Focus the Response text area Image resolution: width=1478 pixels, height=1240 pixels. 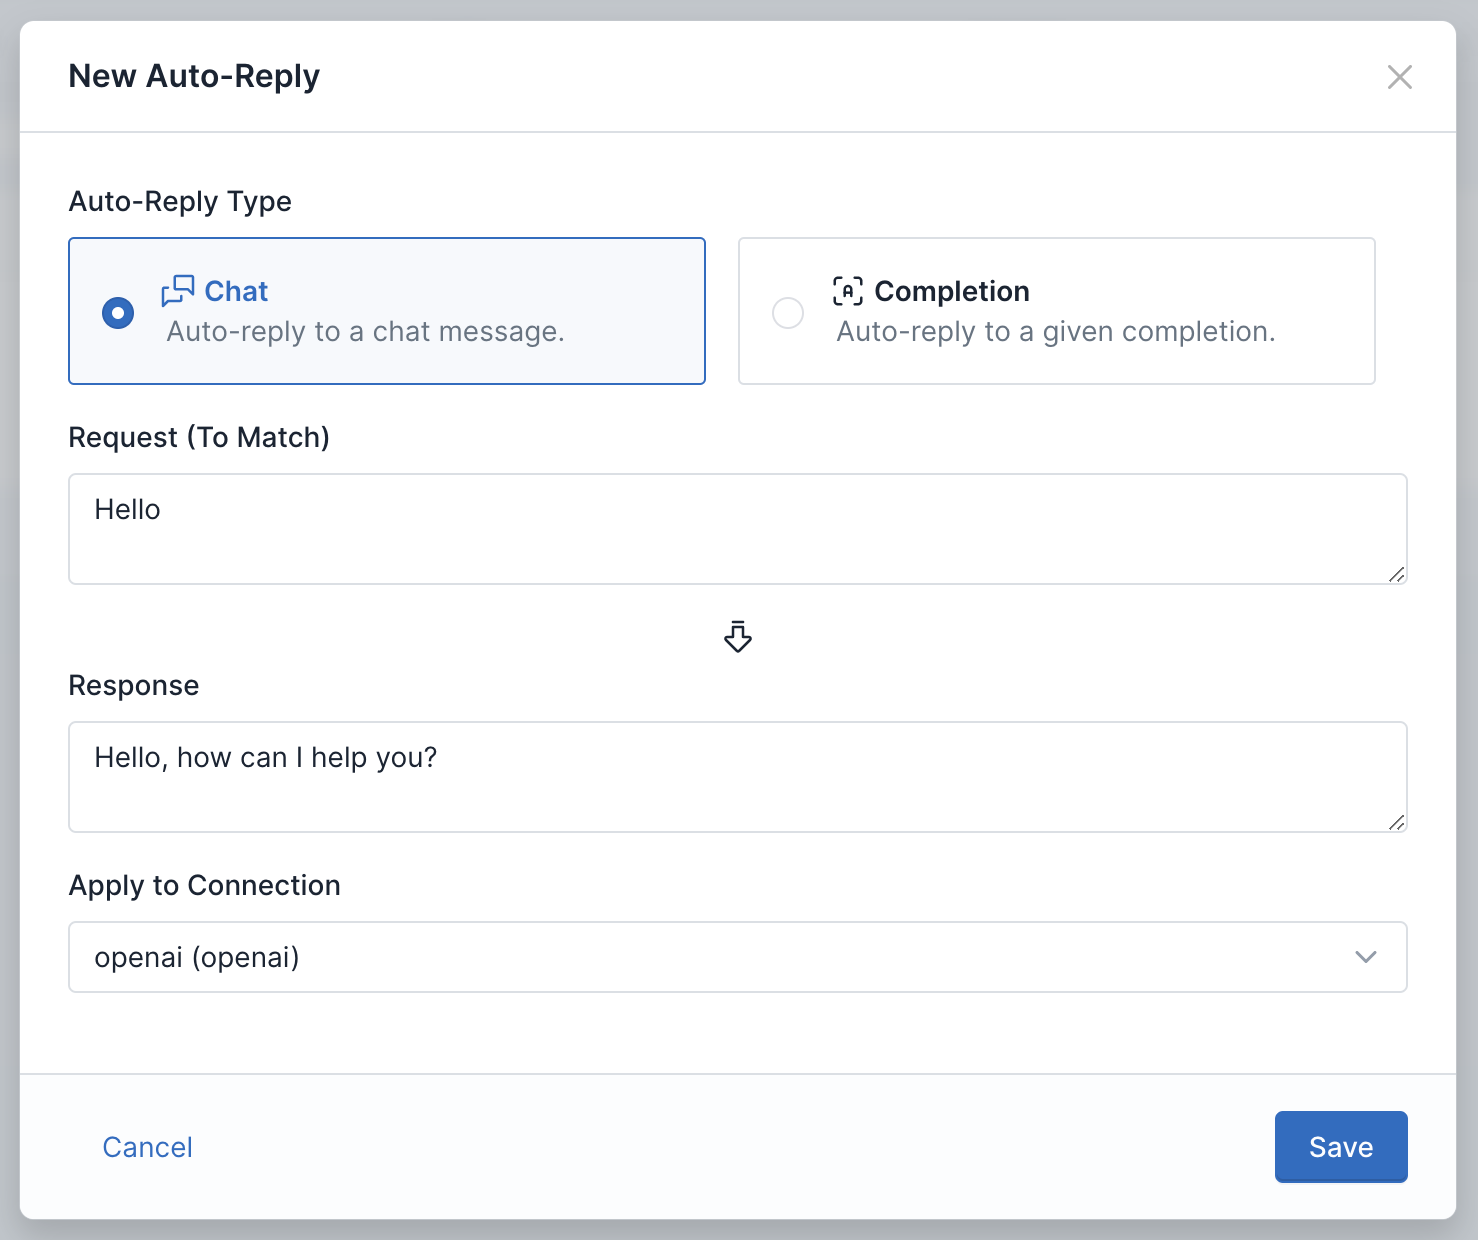click(x=738, y=777)
